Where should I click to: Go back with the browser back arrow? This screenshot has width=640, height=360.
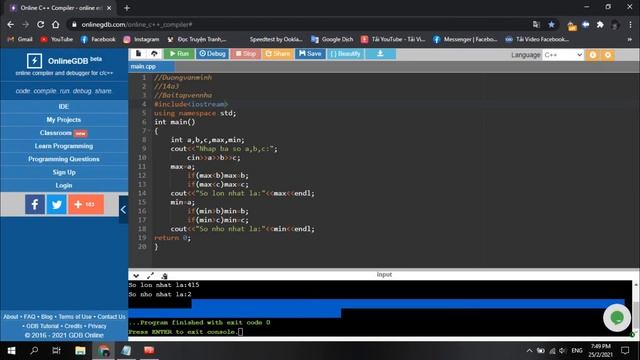tap(11, 24)
